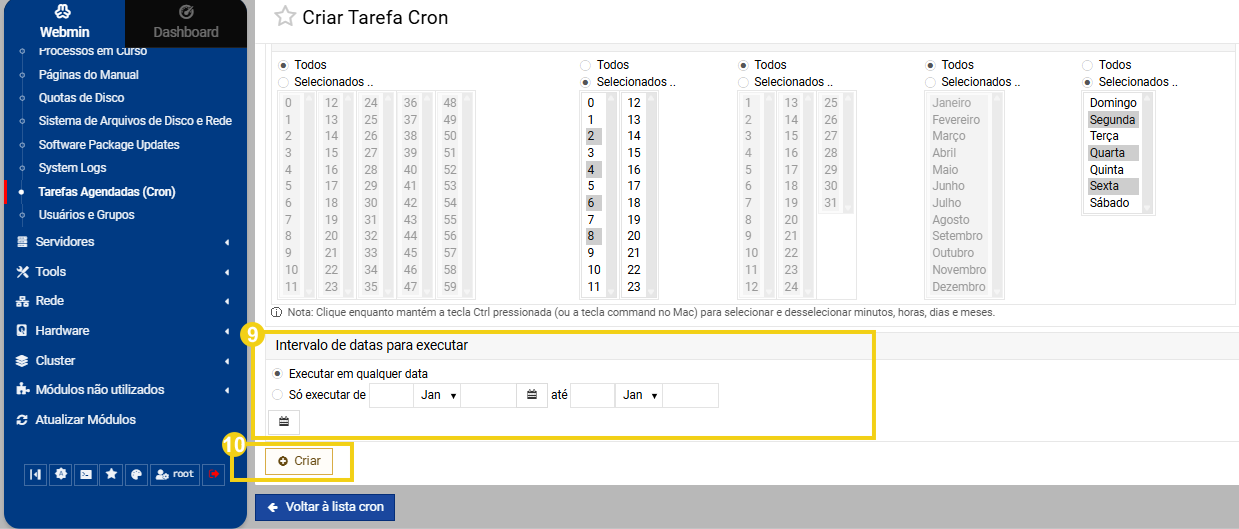Expand 'Módulos não utilizados' category
The image size is (1239, 529).
tap(123, 390)
